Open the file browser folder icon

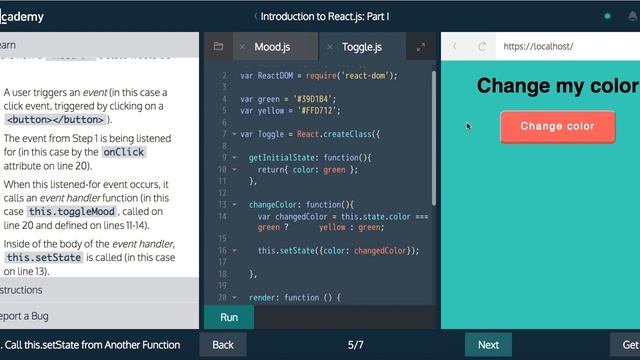tap(218, 46)
